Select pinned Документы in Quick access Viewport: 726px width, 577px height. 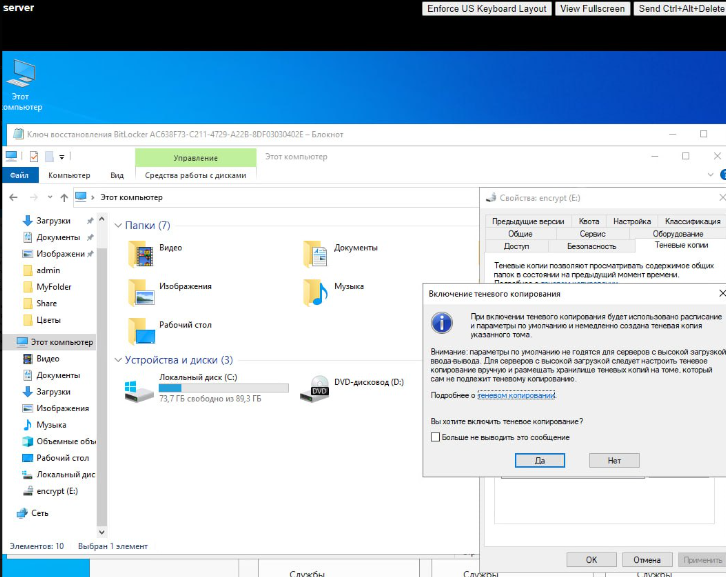point(58,237)
